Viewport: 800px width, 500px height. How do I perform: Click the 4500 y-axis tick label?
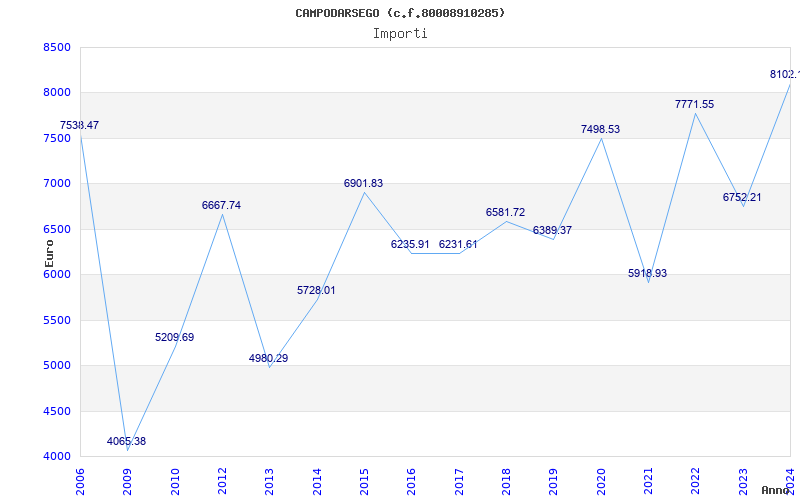57,411
